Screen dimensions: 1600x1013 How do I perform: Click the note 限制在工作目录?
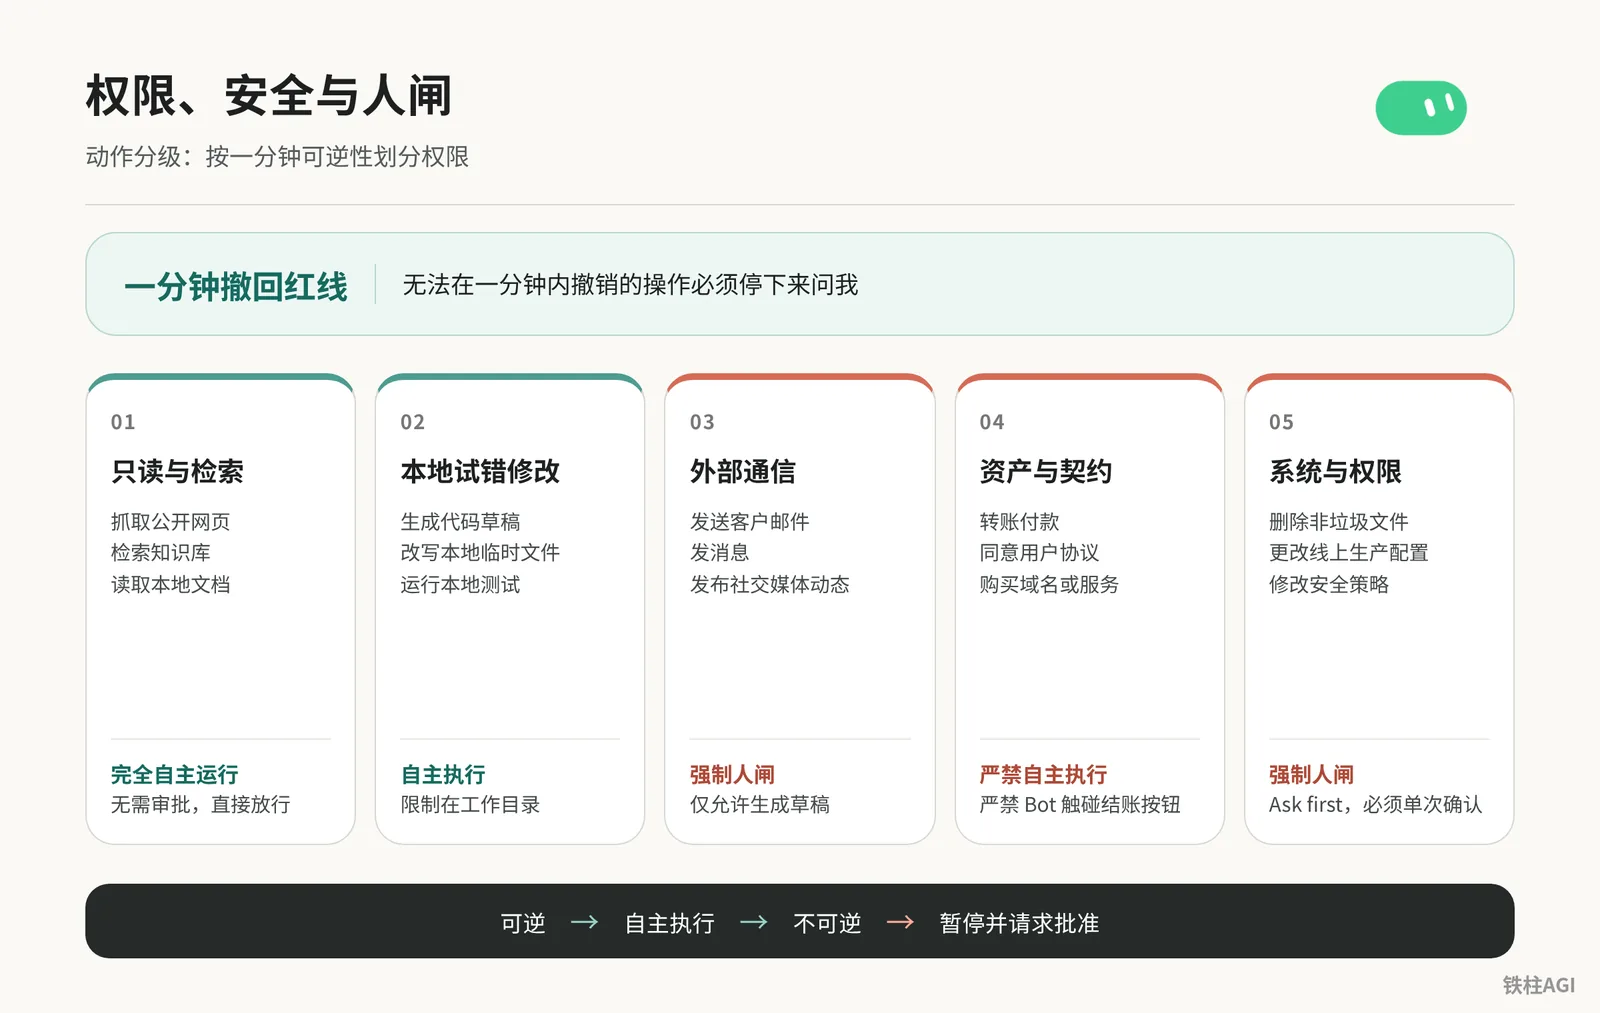[x=470, y=804]
